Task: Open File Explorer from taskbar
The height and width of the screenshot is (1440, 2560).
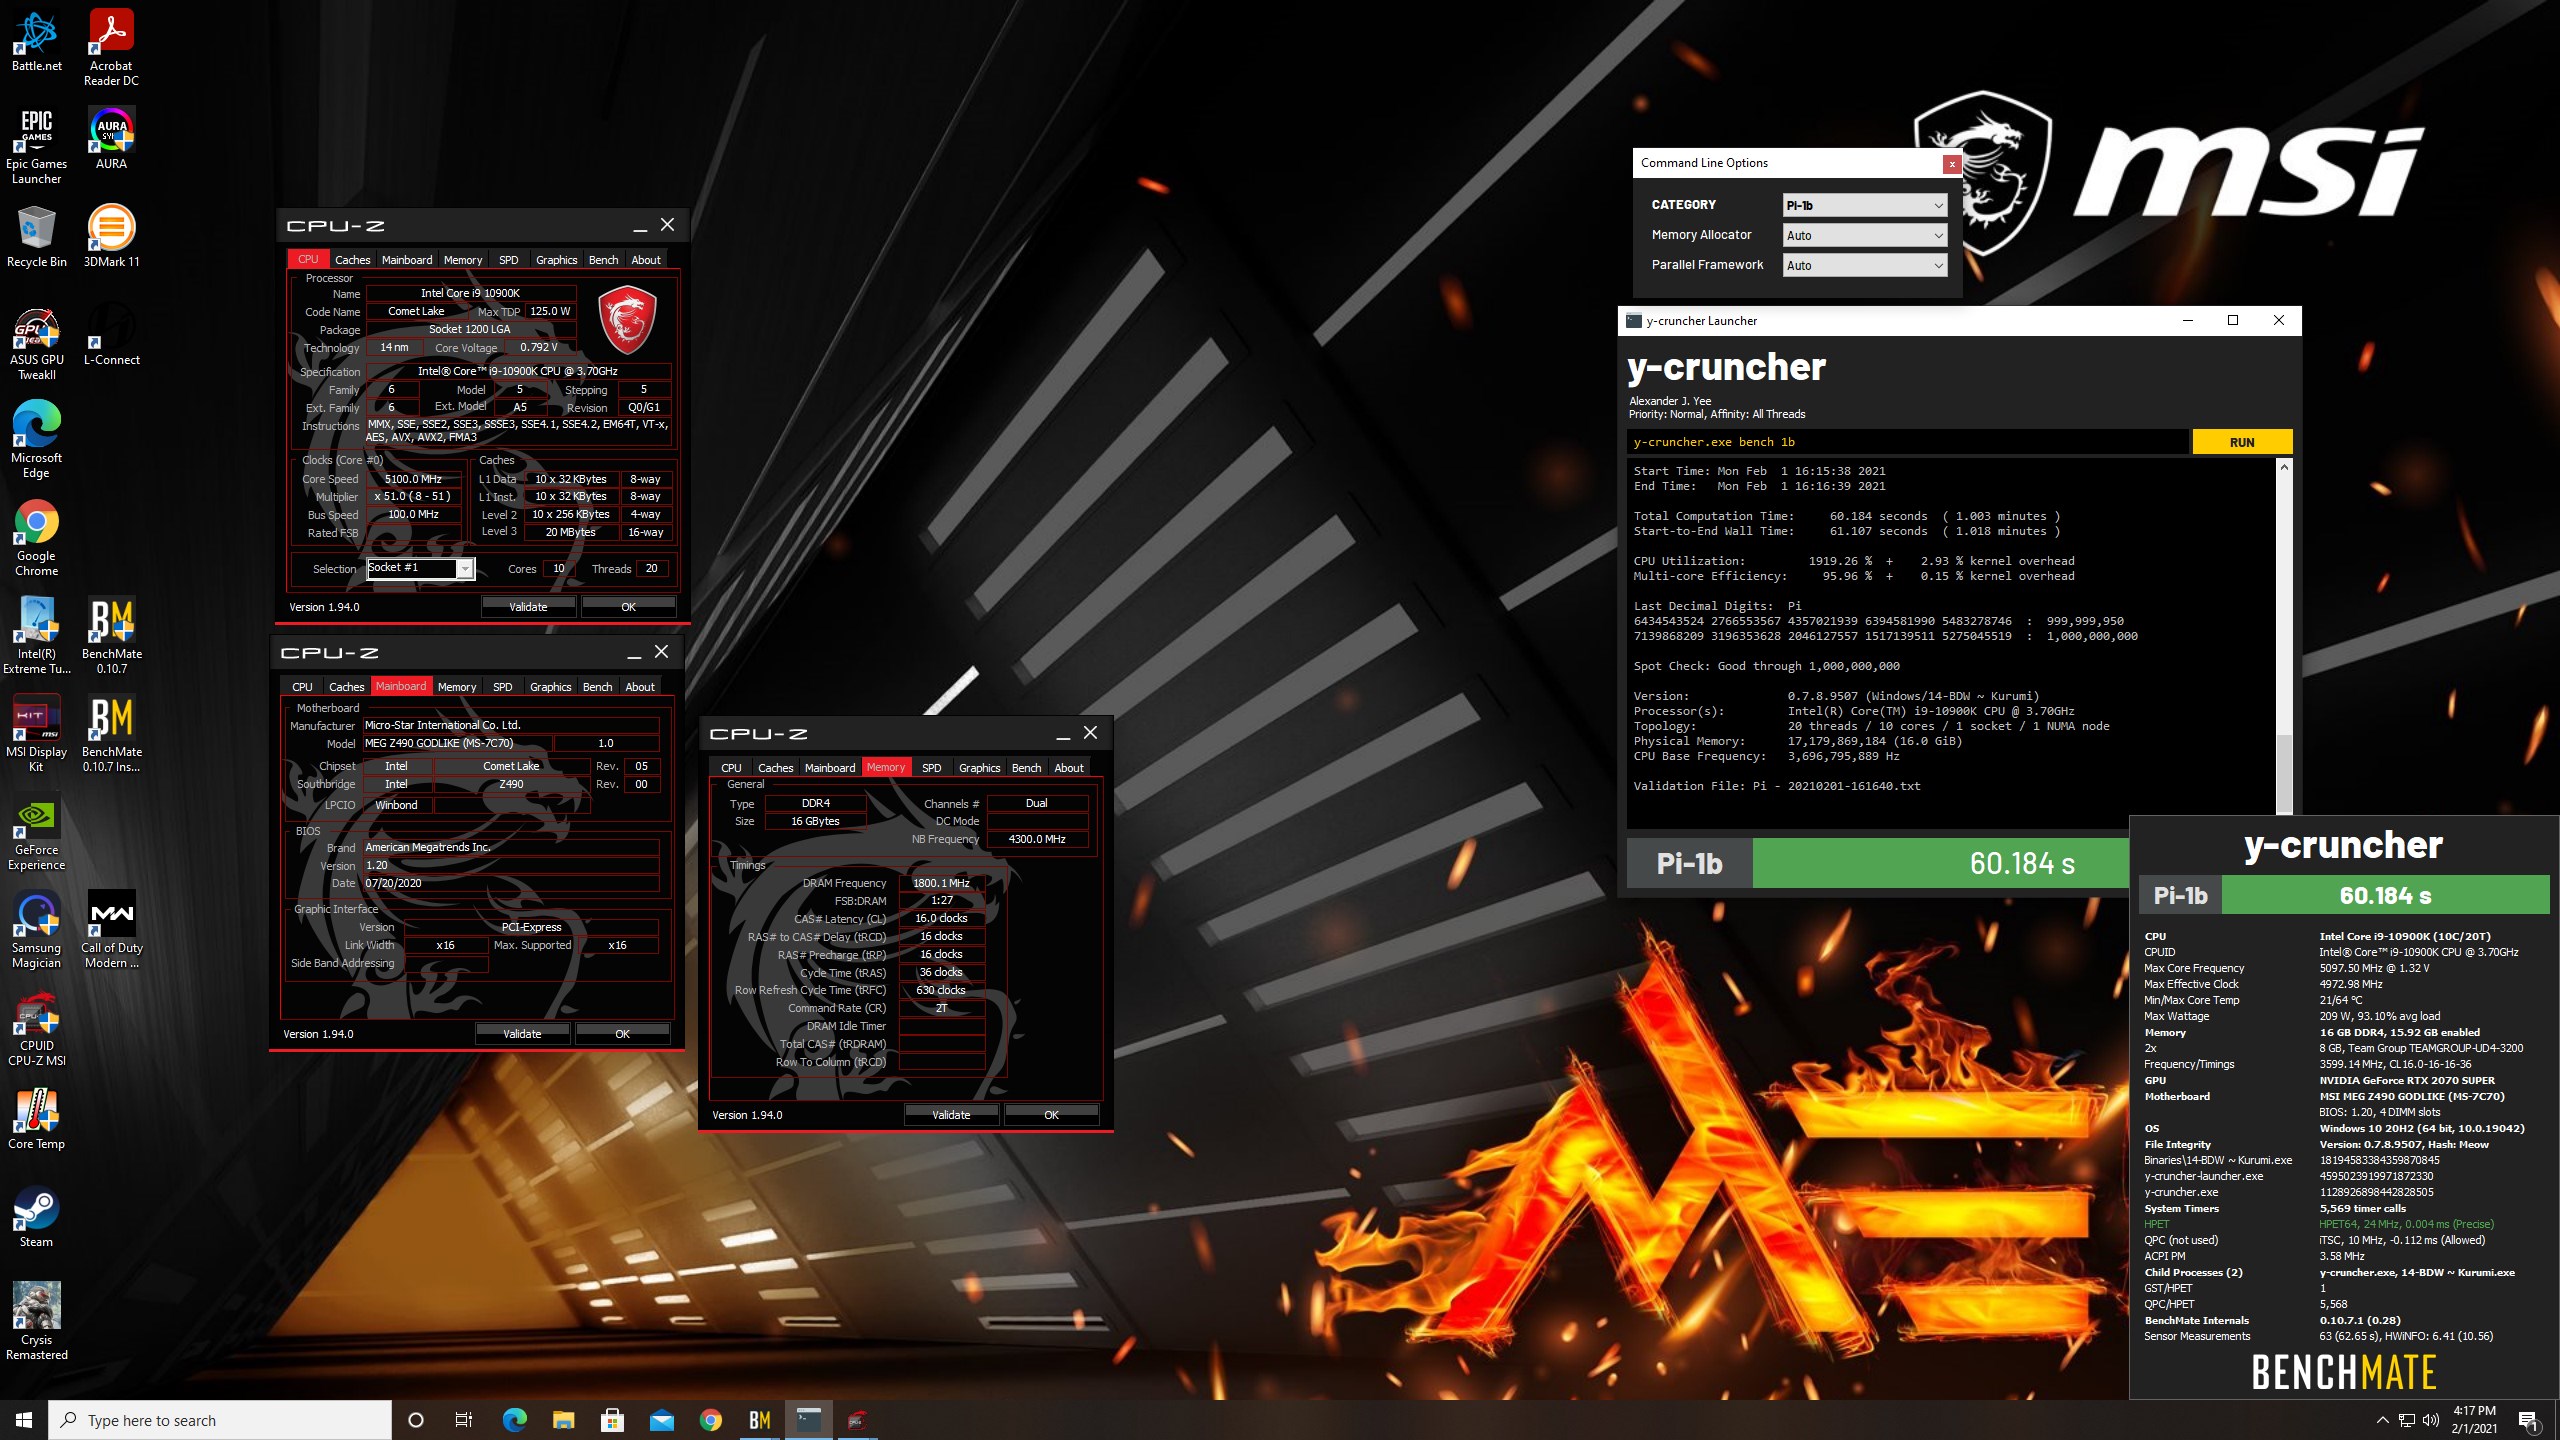Action: click(564, 1420)
